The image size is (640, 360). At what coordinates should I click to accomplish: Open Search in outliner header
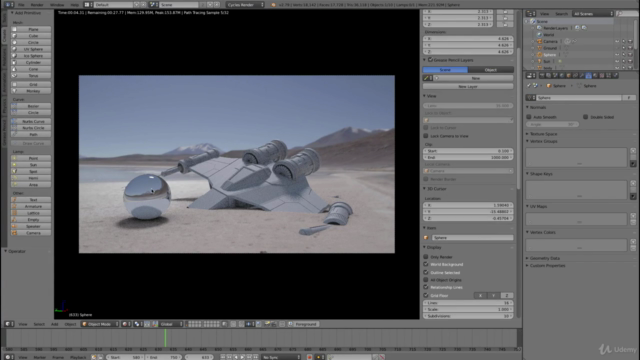point(562,14)
